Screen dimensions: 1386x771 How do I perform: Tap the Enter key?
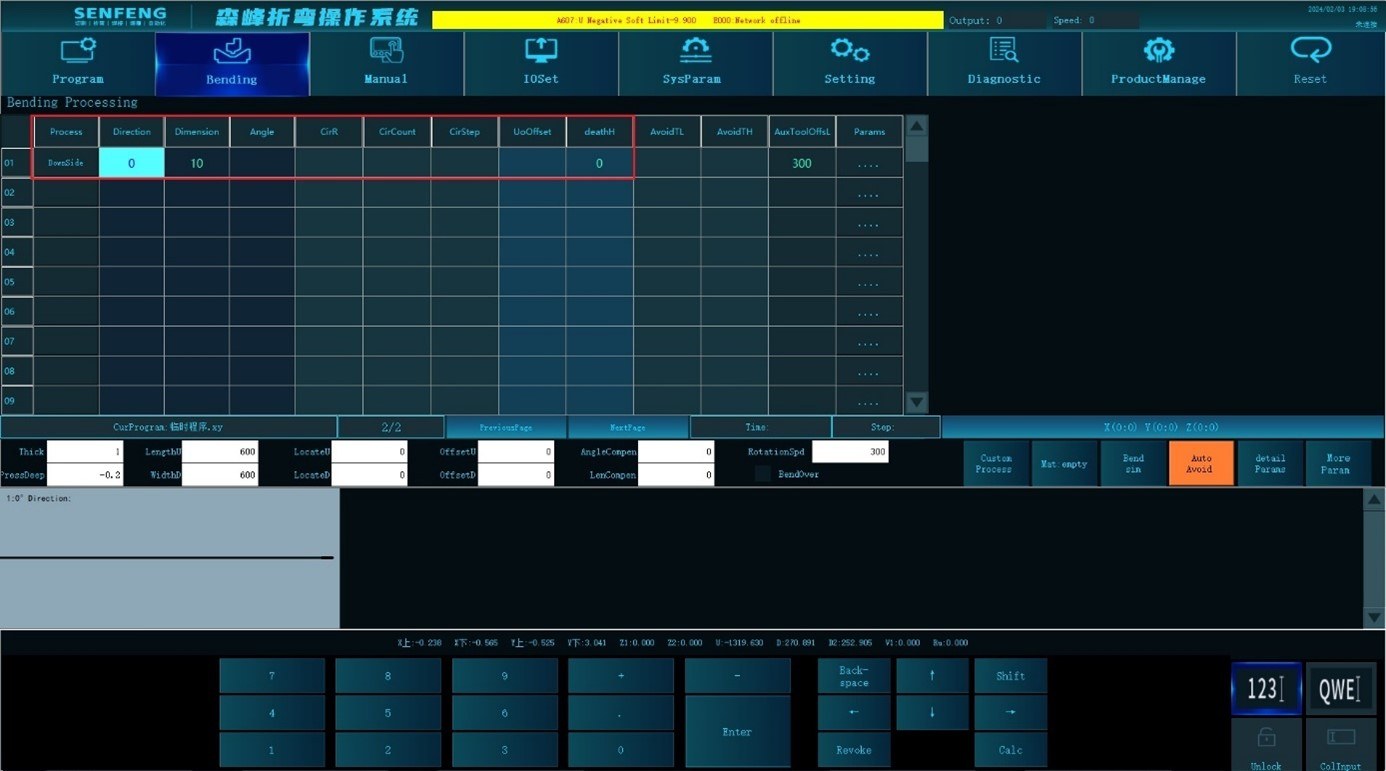(737, 731)
